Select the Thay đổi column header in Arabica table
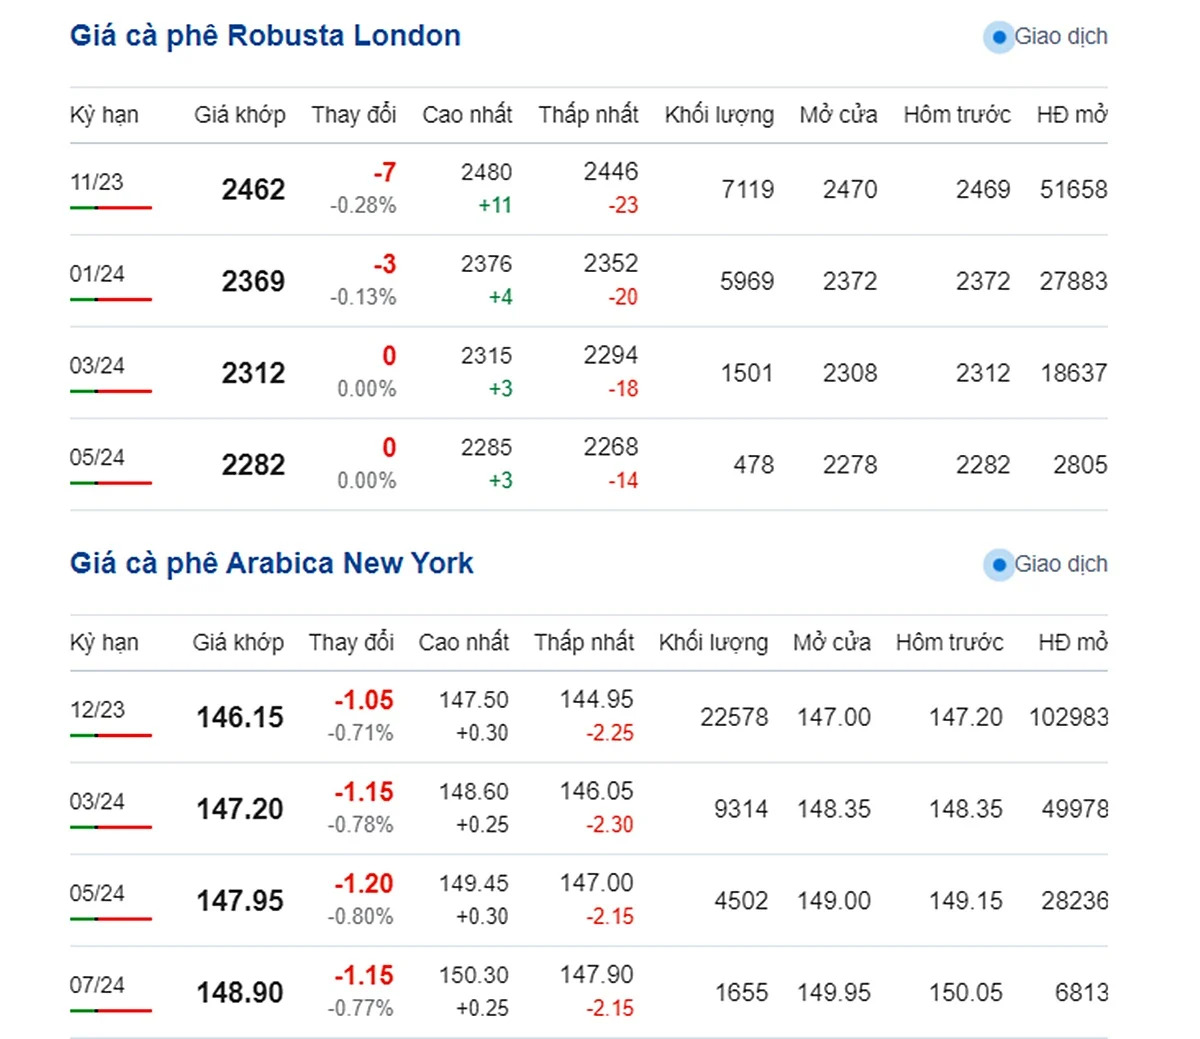 click(351, 642)
